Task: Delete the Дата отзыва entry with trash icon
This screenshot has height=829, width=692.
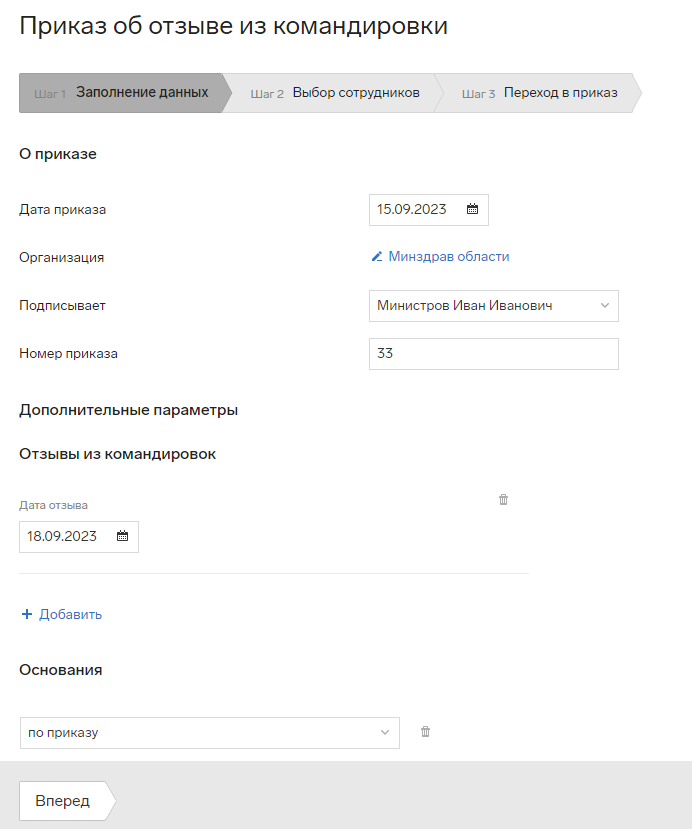Action: [x=503, y=499]
